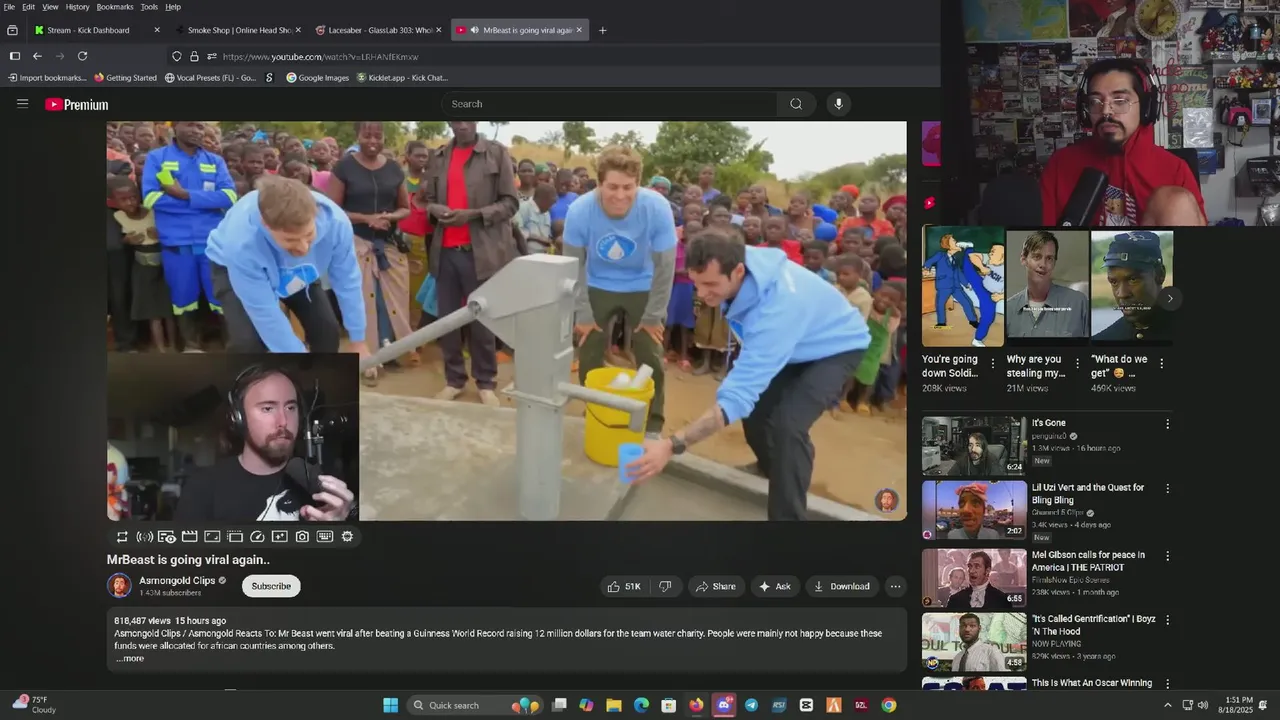Open 'It's Called Gentrification' Boyz video
Screen dimensions: 1280x720
[x=1093, y=625]
